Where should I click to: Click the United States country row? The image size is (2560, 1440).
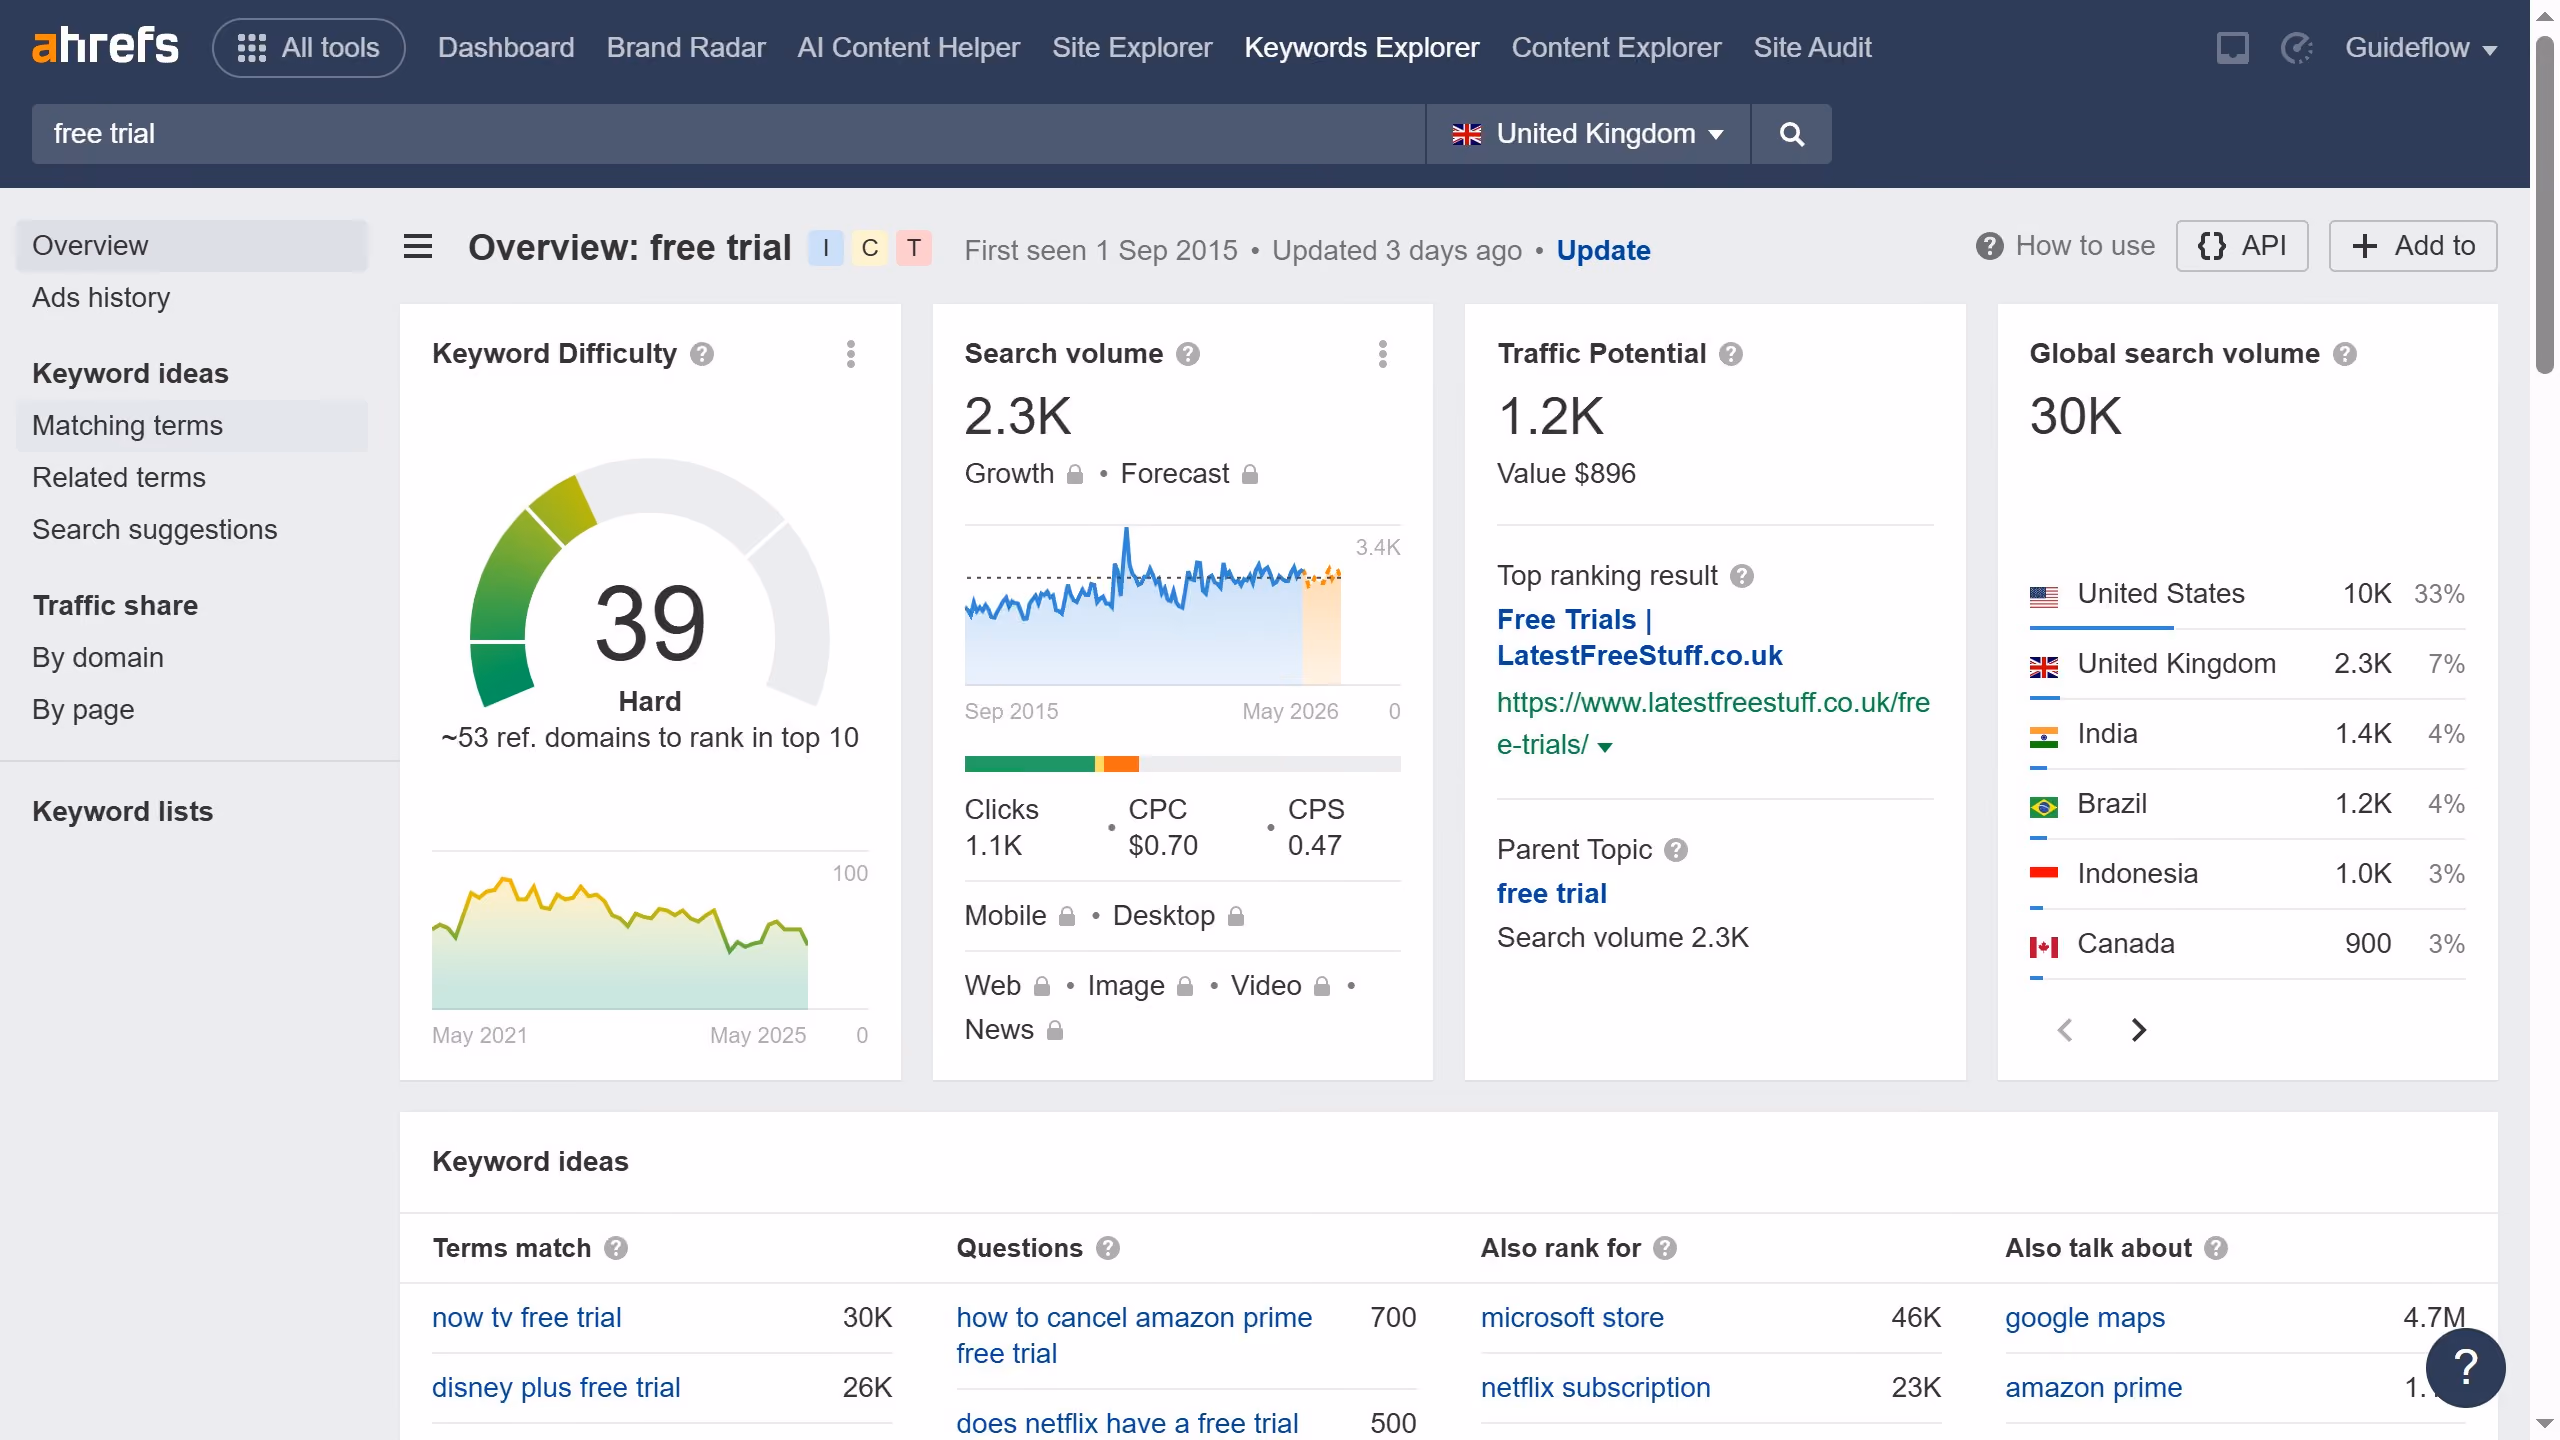pos(2247,595)
